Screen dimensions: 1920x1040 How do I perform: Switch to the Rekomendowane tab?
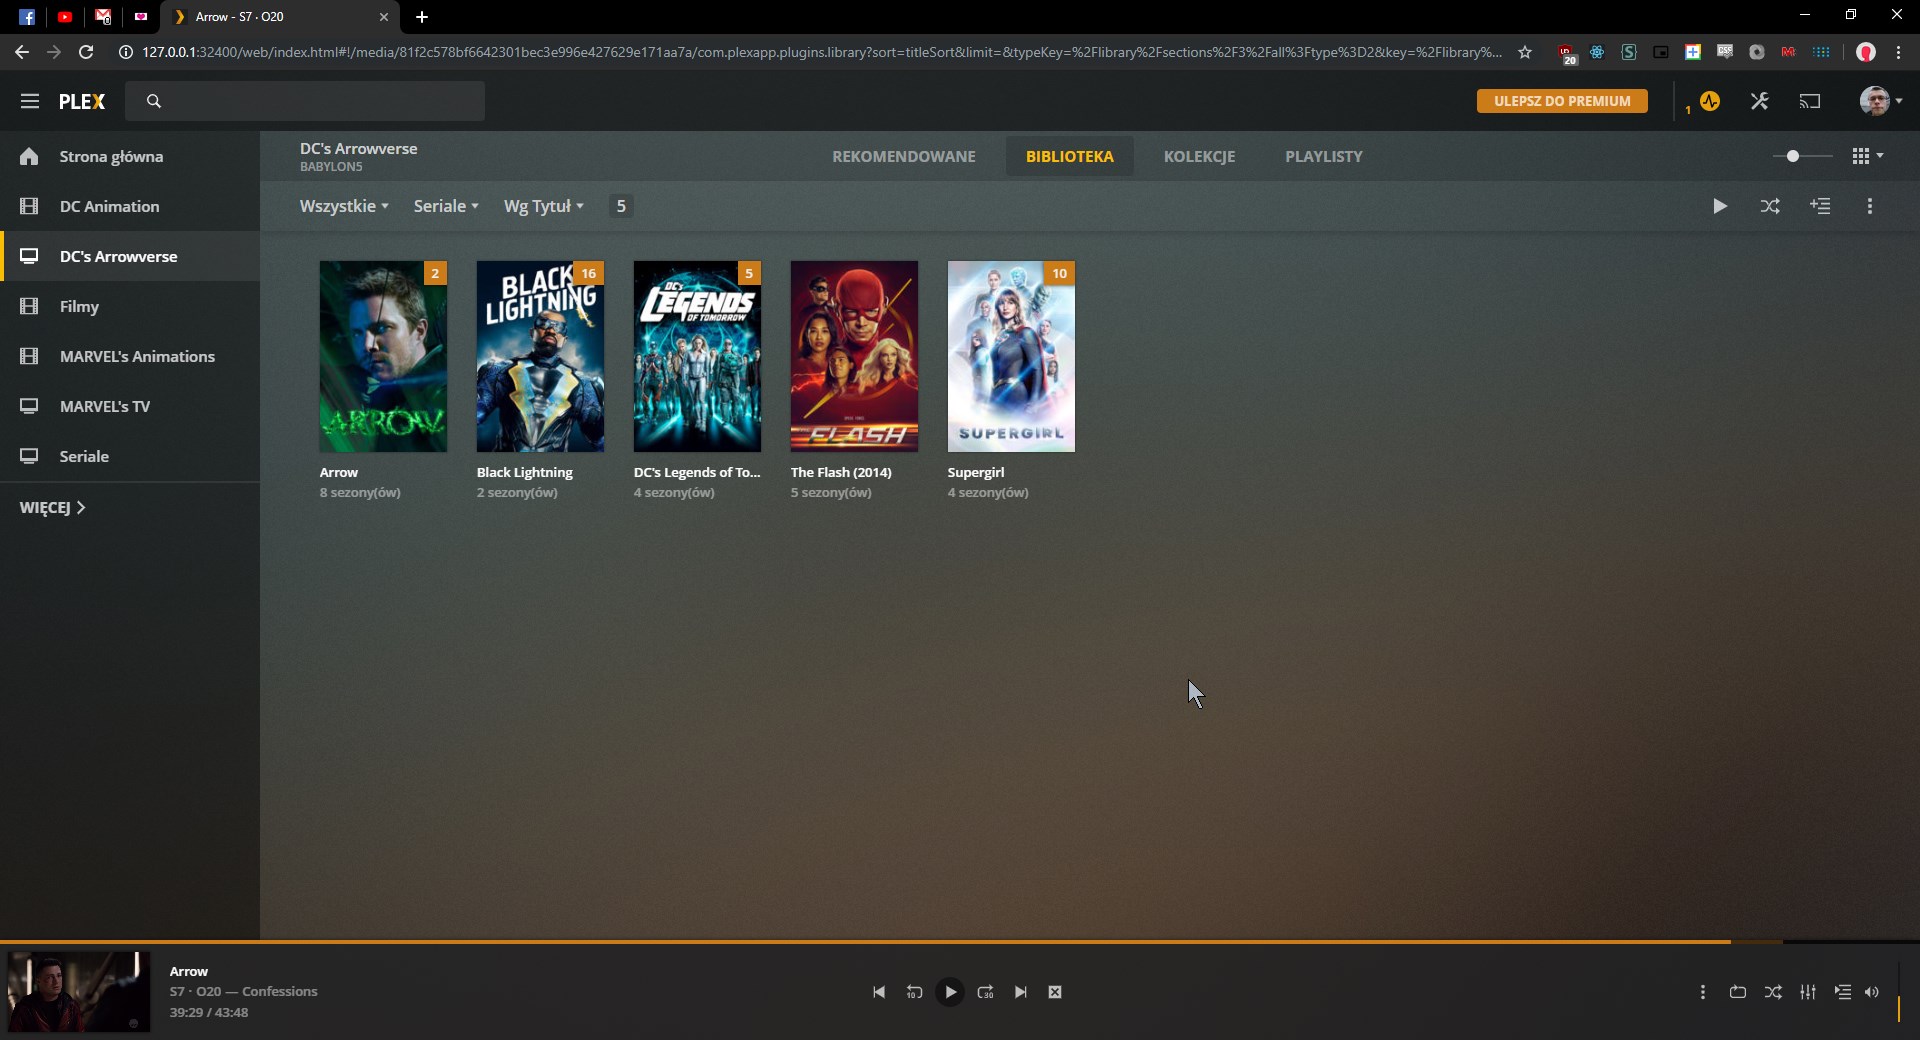(903, 157)
